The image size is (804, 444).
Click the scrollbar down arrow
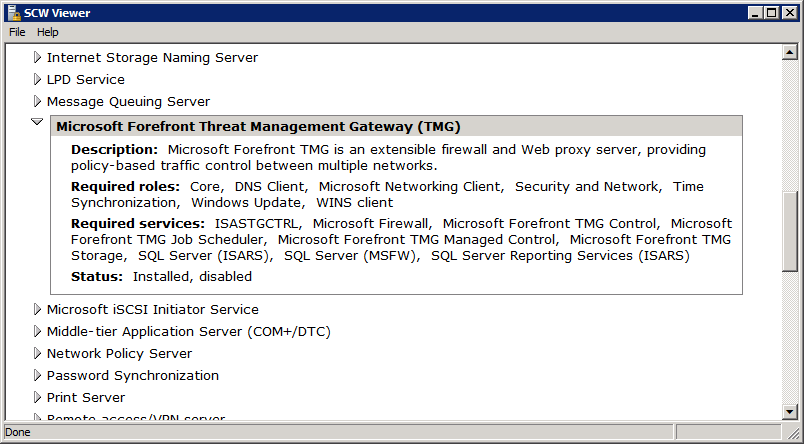click(789, 412)
